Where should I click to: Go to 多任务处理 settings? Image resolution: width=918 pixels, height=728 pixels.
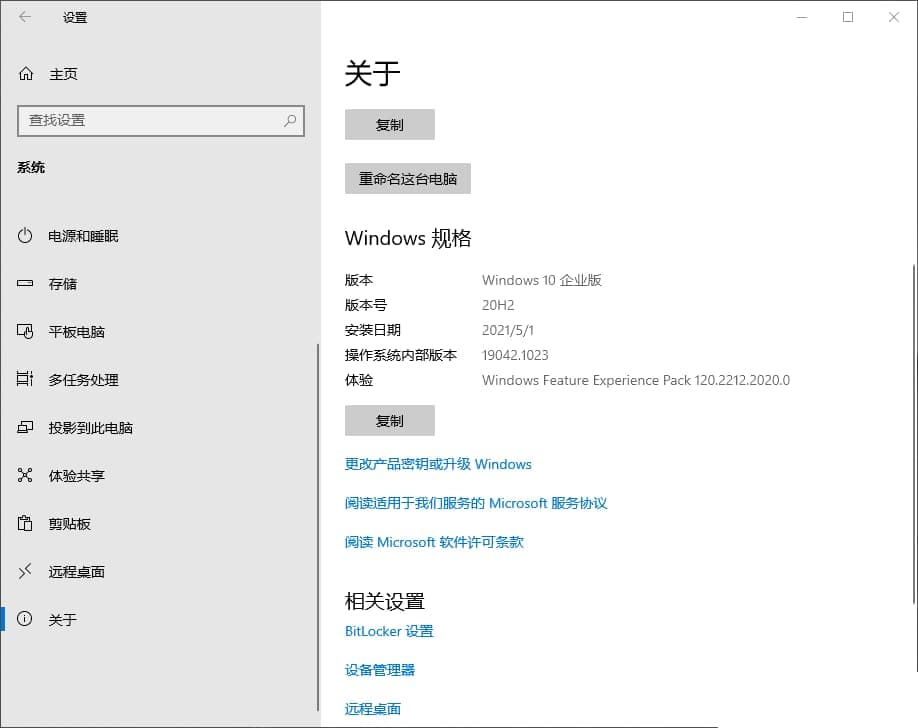point(159,380)
